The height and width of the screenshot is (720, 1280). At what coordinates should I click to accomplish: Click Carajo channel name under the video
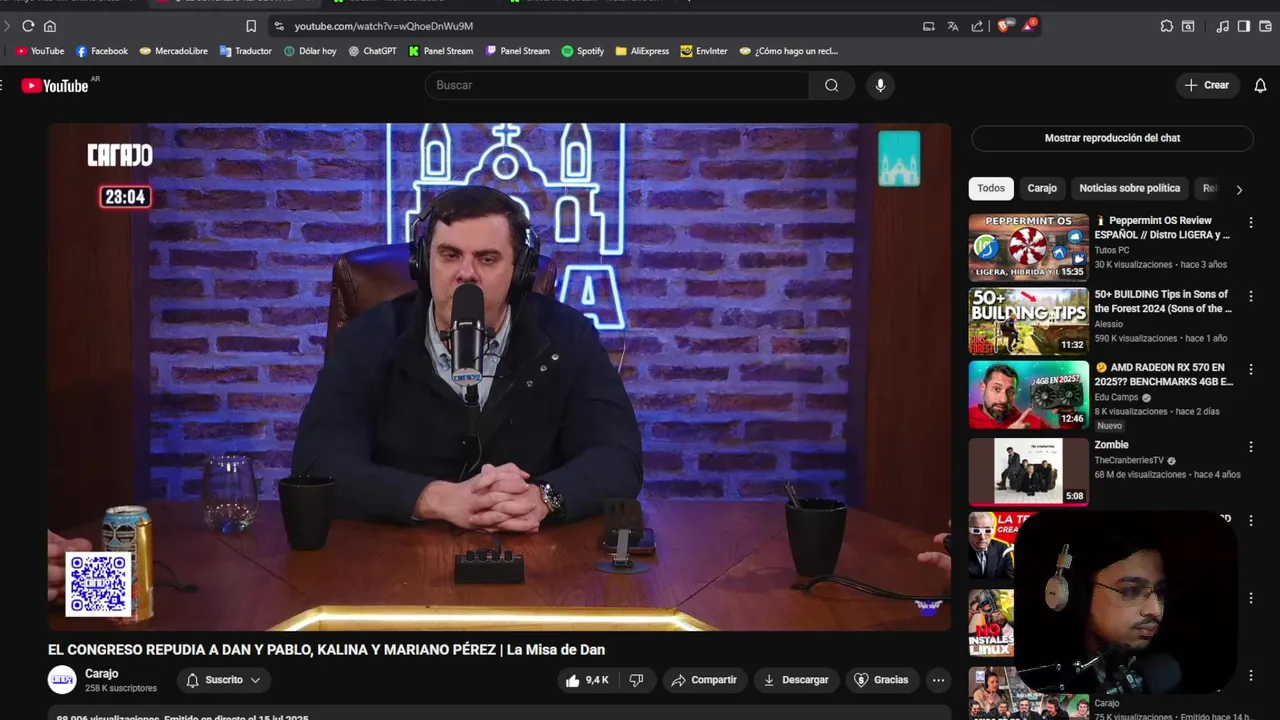click(x=102, y=674)
